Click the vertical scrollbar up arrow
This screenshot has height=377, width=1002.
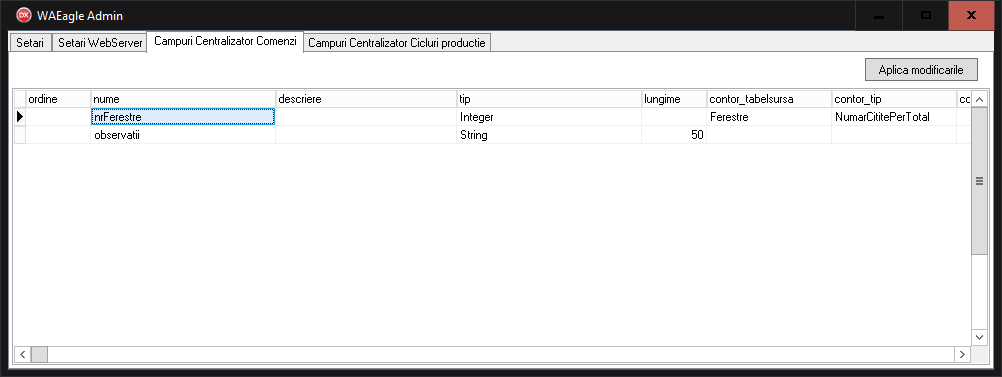[979, 99]
